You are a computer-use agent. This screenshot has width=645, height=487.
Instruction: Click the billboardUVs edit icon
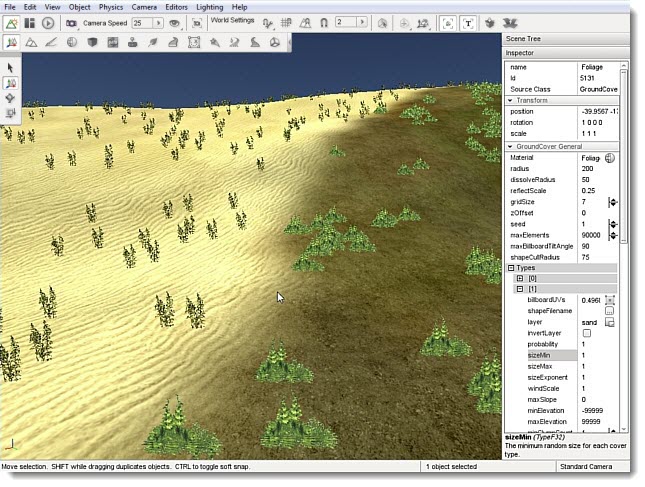tap(610, 300)
